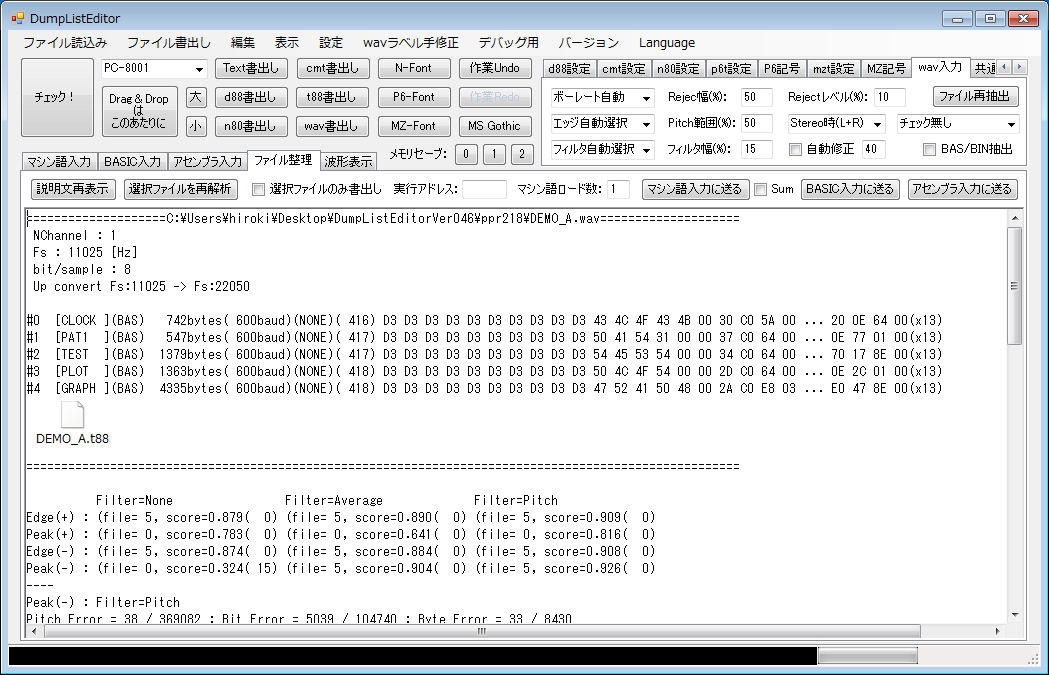
Task: Click the d88書出し button
Action: (x=251, y=97)
